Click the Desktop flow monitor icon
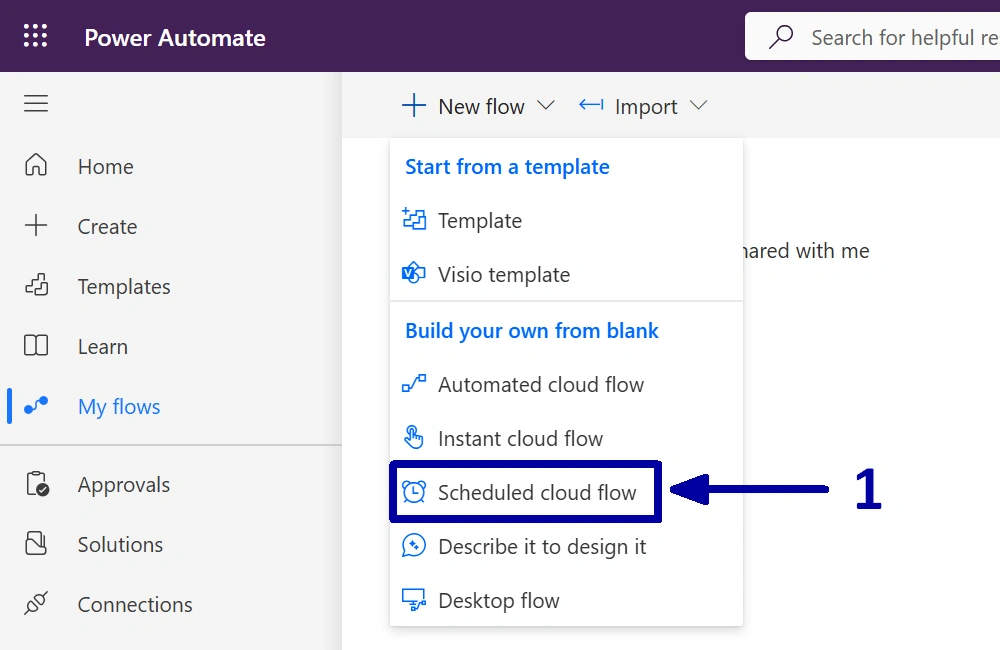Screen dimensions: 1000x650 (x=413, y=600)
